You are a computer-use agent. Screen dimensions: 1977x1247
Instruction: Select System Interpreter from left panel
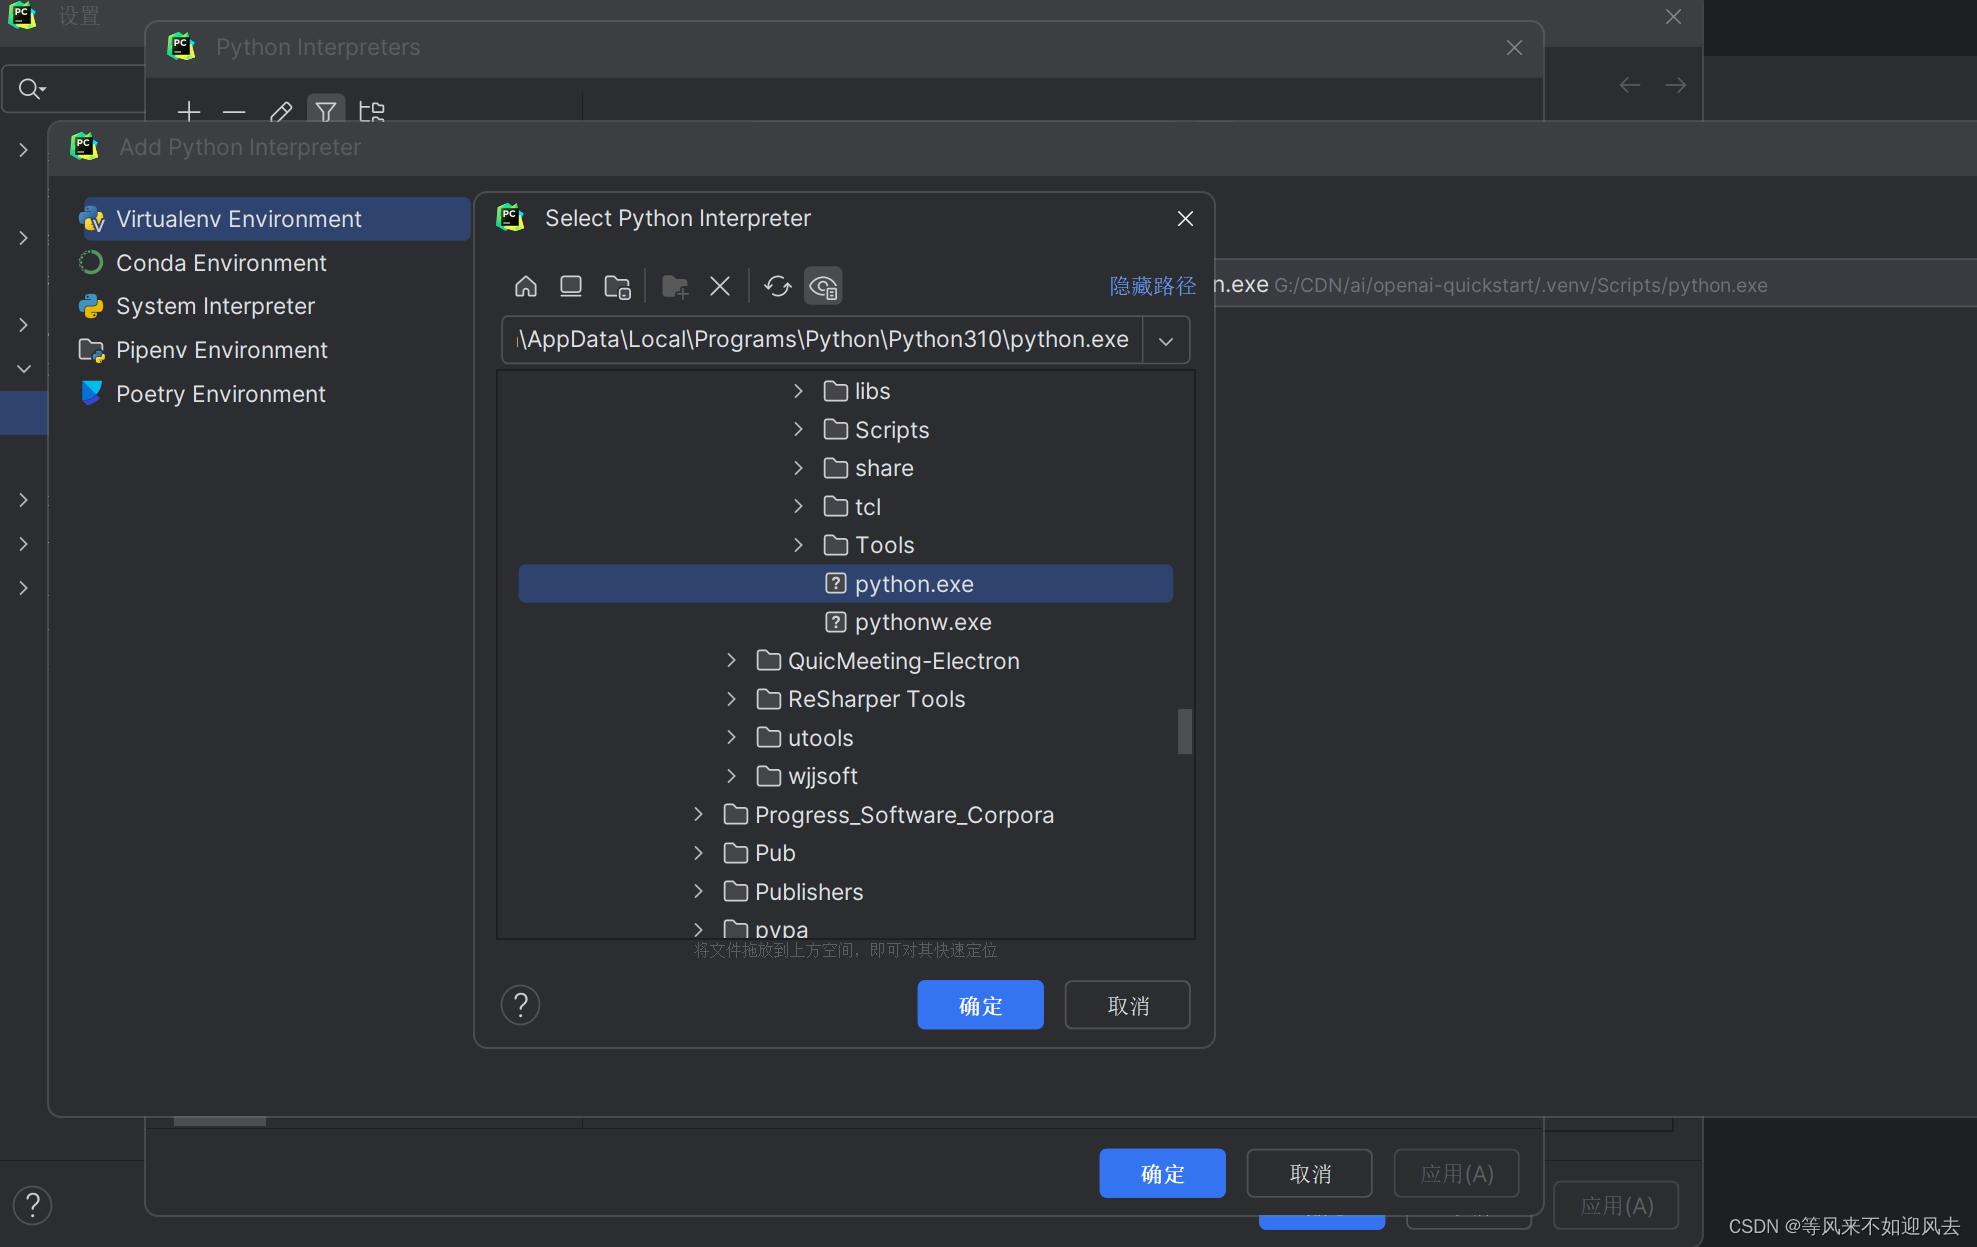click(x=214, y=306)
